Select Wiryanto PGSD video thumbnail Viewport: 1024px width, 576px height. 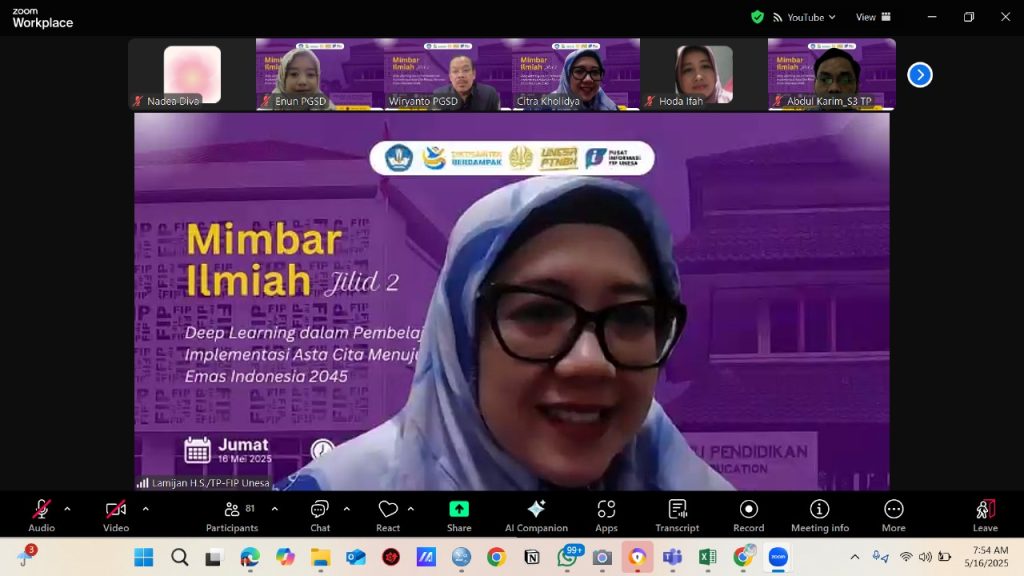pos(447,74)
